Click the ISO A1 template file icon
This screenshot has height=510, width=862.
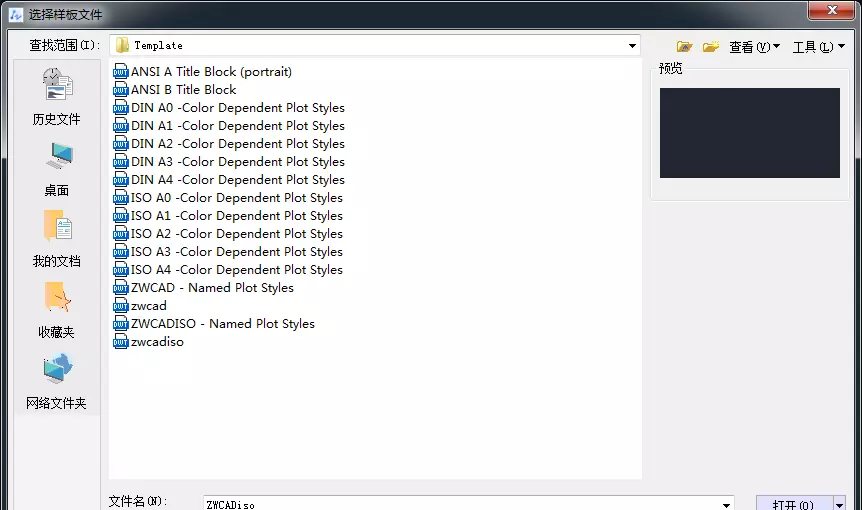[x=120, y=216]
